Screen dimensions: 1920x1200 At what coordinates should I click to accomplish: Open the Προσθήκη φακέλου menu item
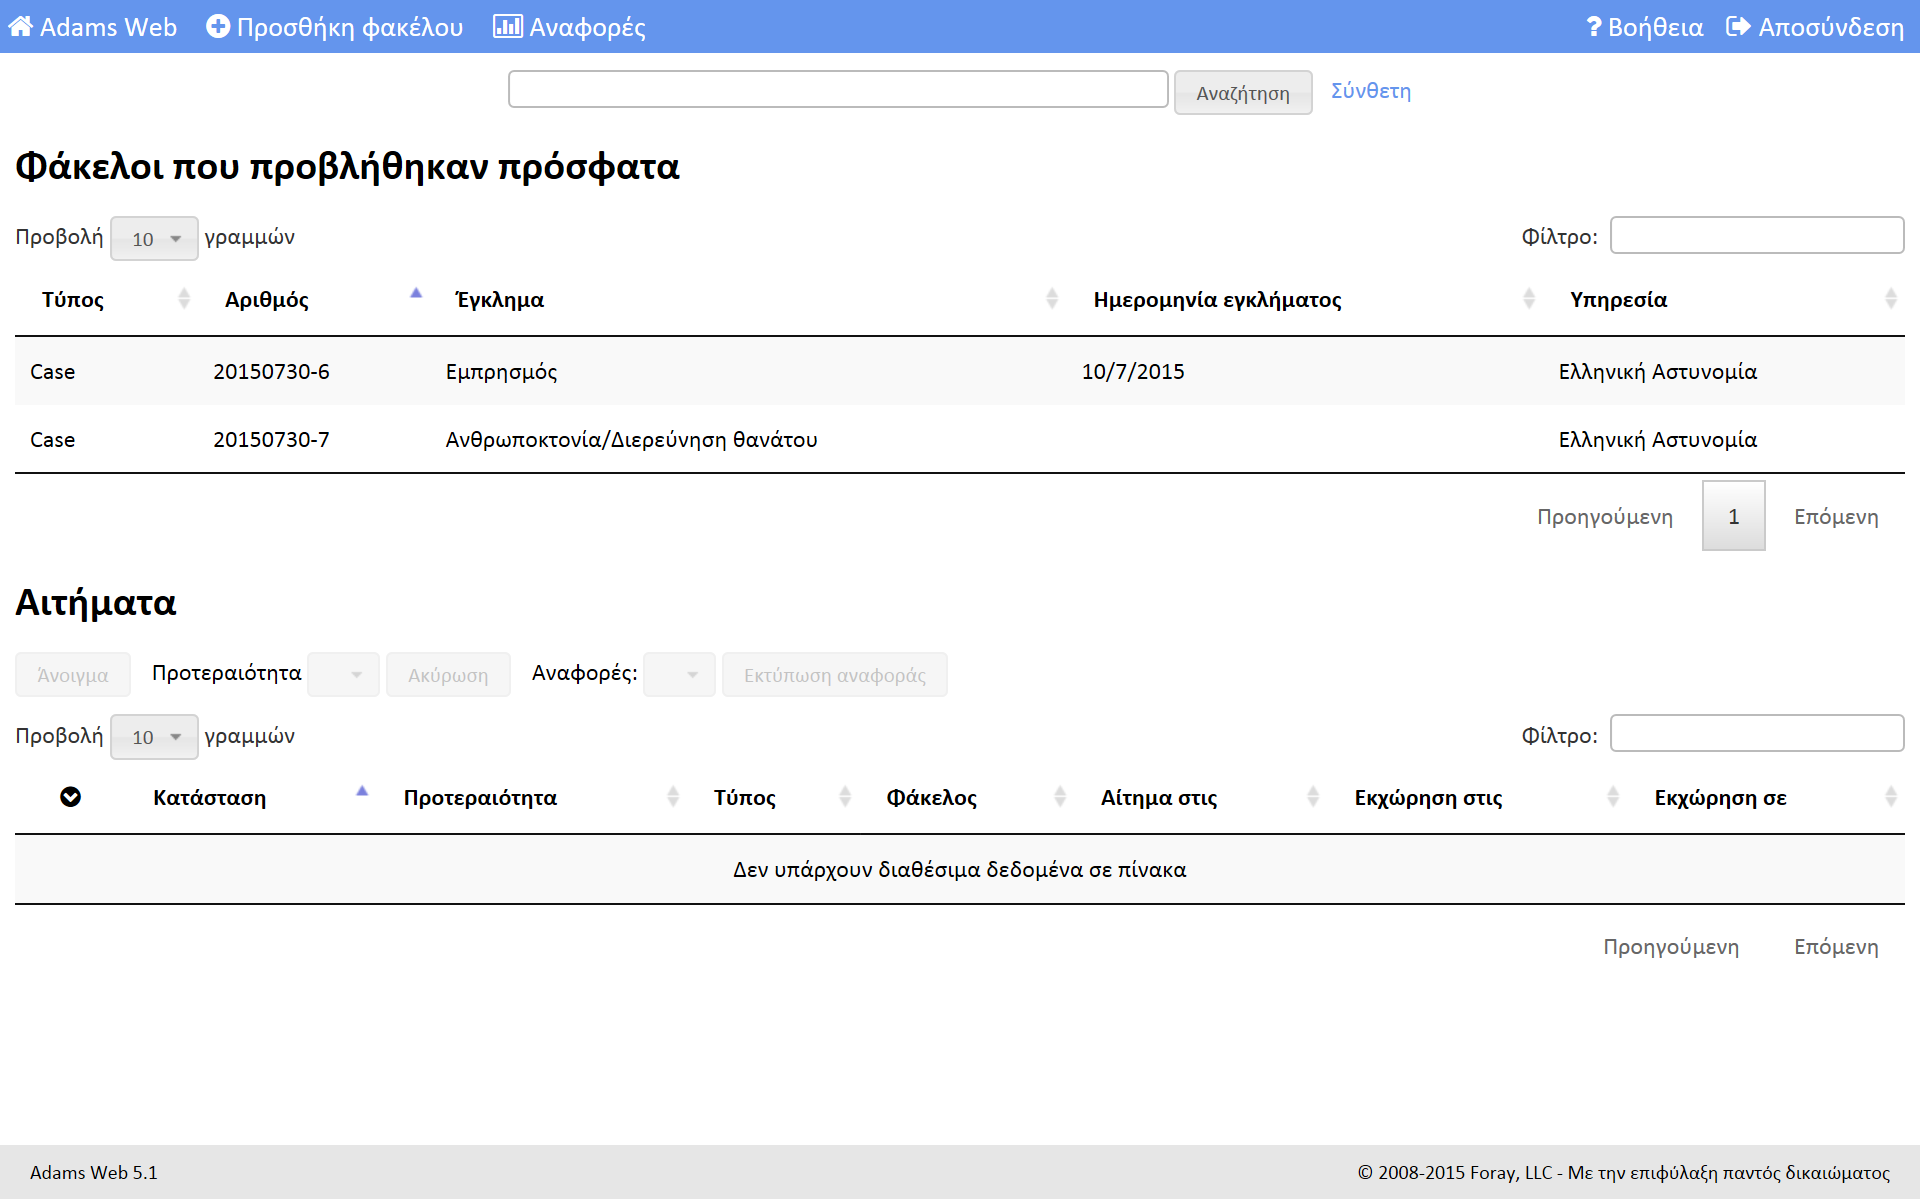click(x=349, y=27)
